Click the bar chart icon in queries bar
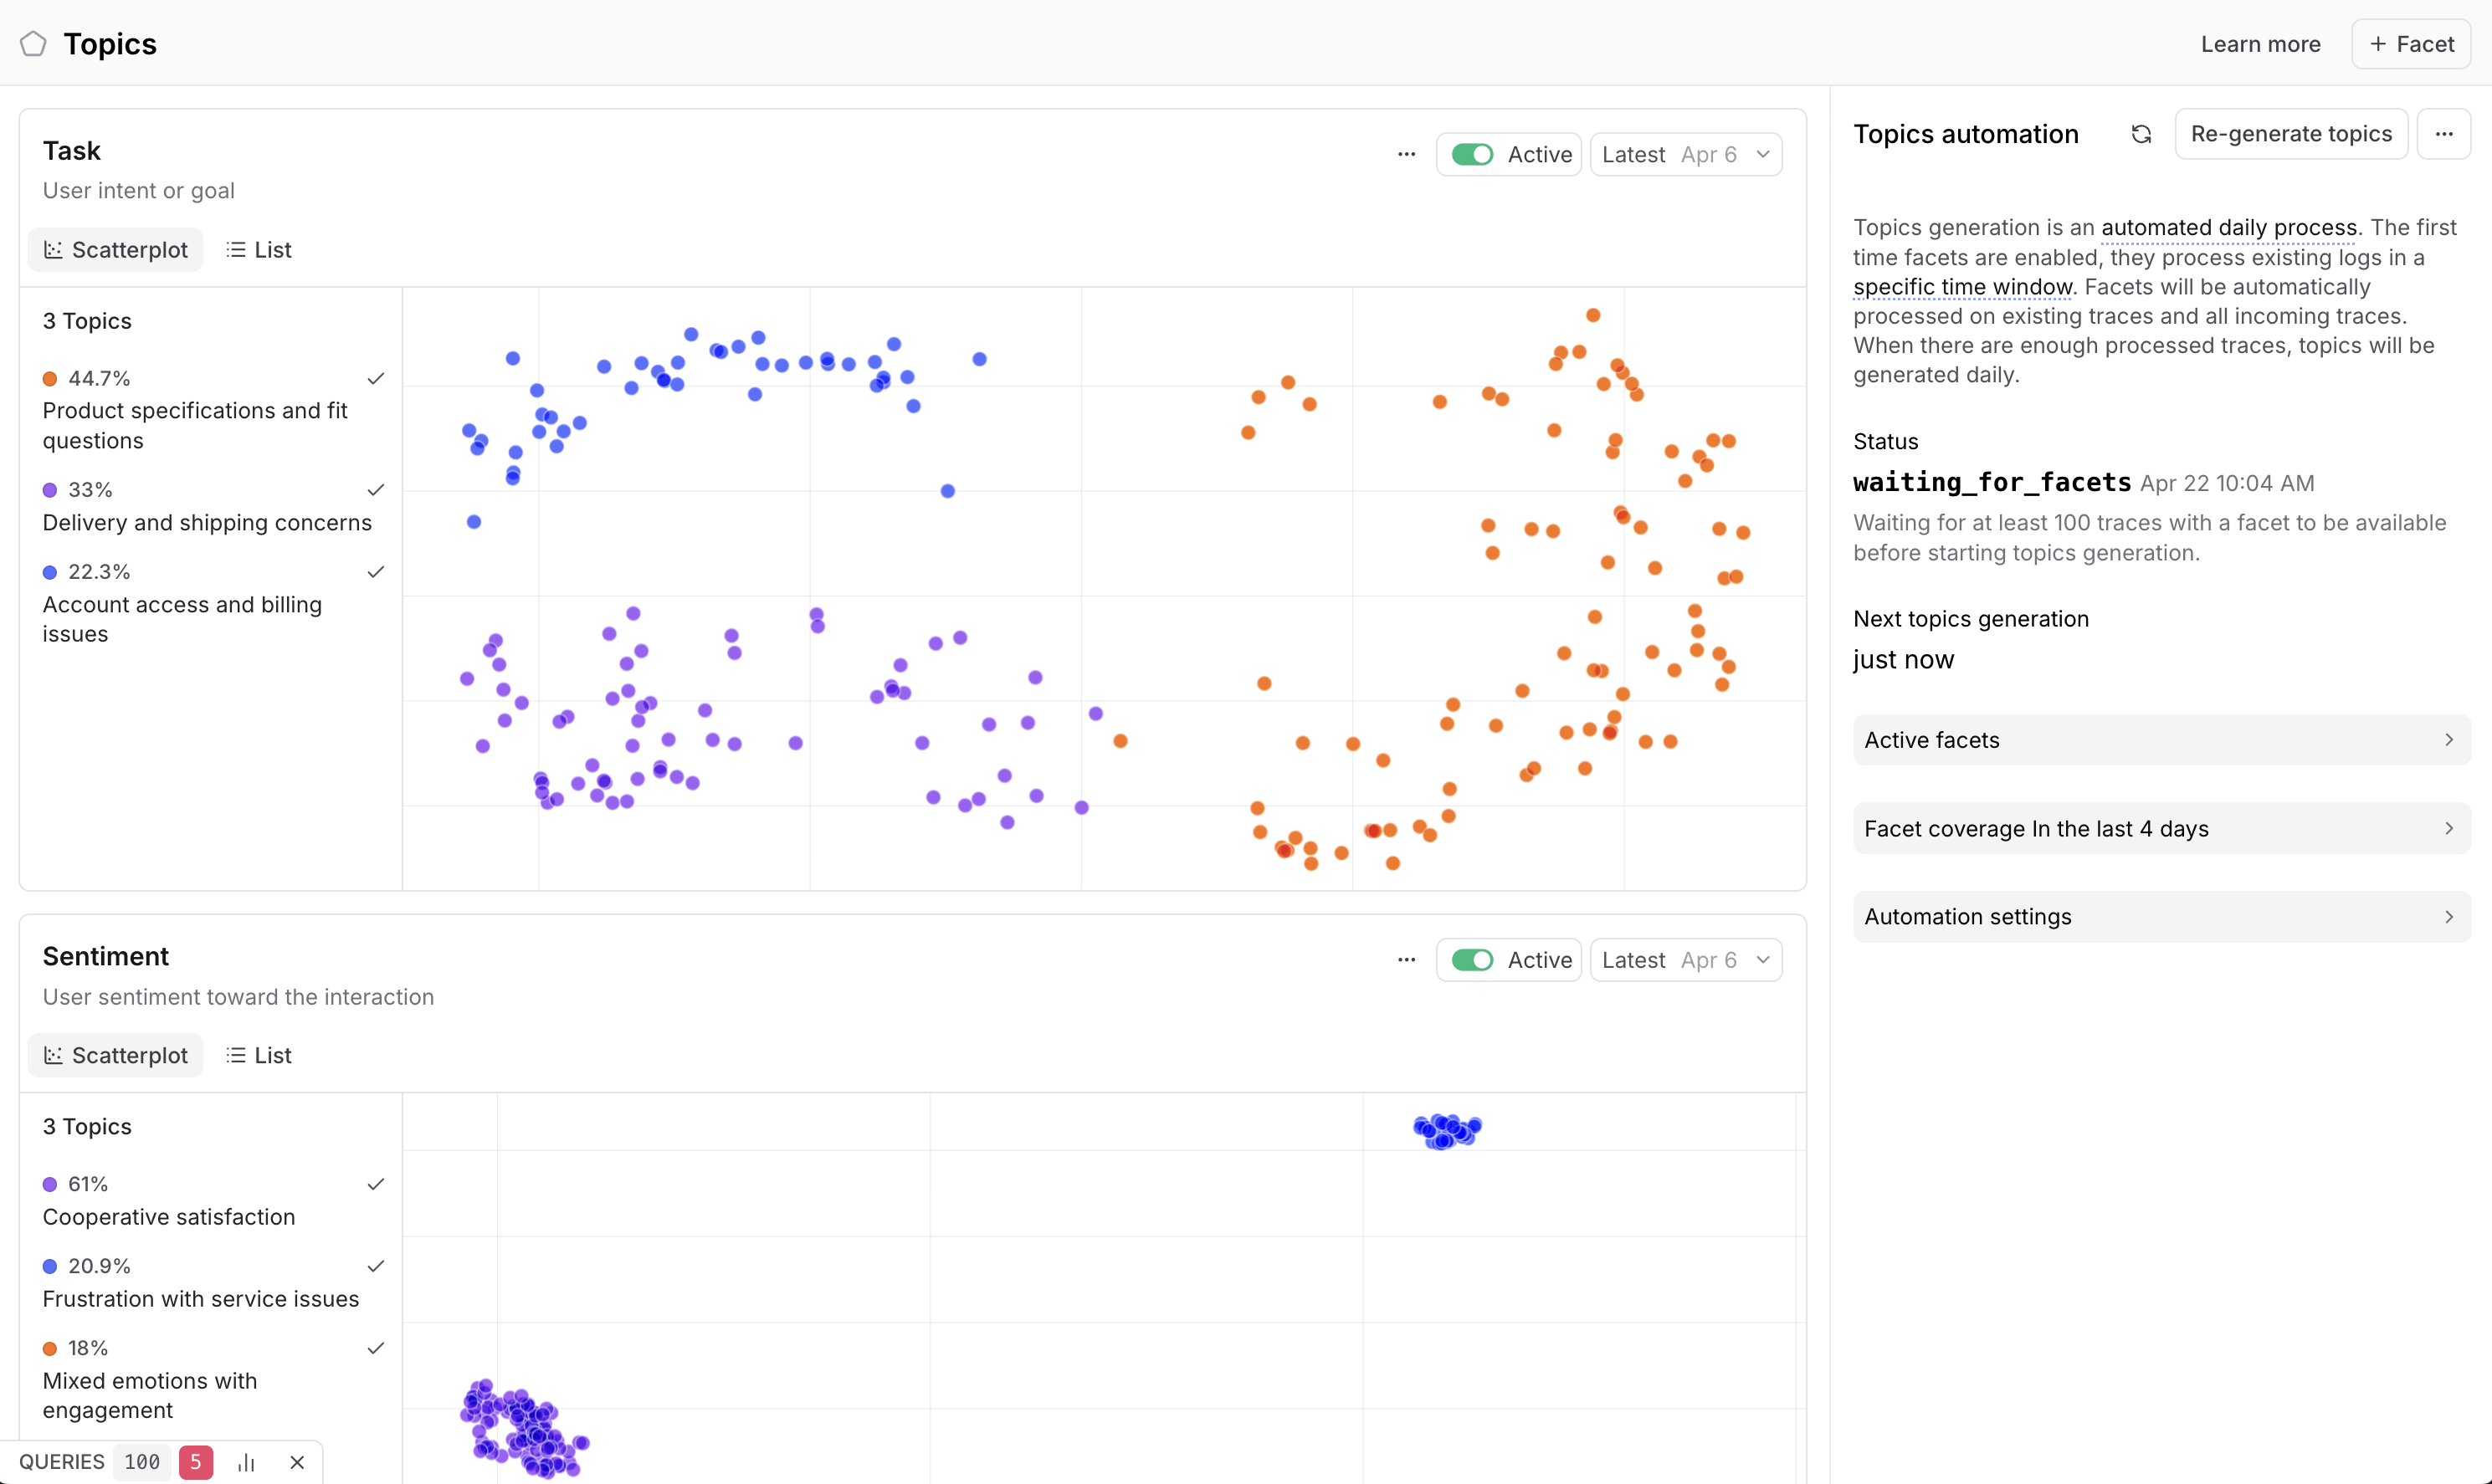Viewport: 2492px width, 1484px height. click(x=246, y=1462)
